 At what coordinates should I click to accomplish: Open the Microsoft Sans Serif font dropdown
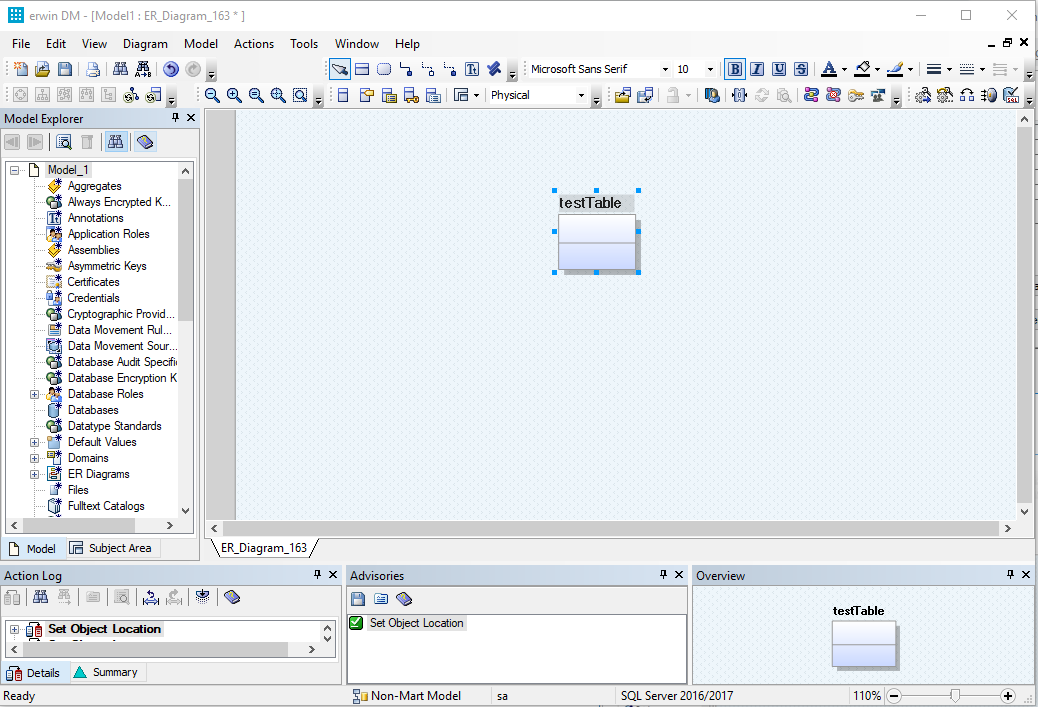point(664,69)
